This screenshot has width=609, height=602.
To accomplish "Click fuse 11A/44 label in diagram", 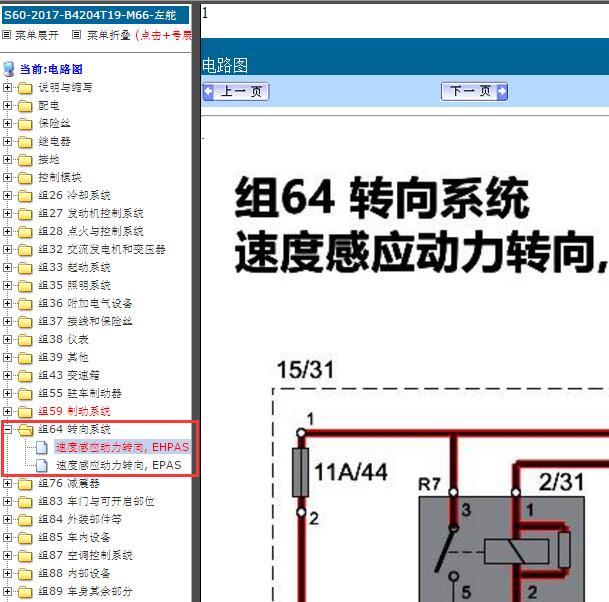I will 350,472.
